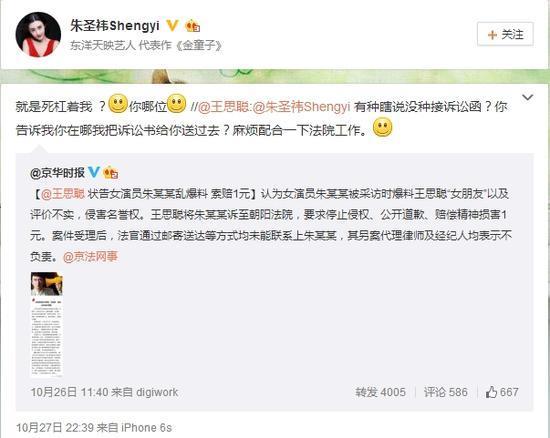
Task: Click the blue V verified badge beside 京华时报
Action: (94, 172)
